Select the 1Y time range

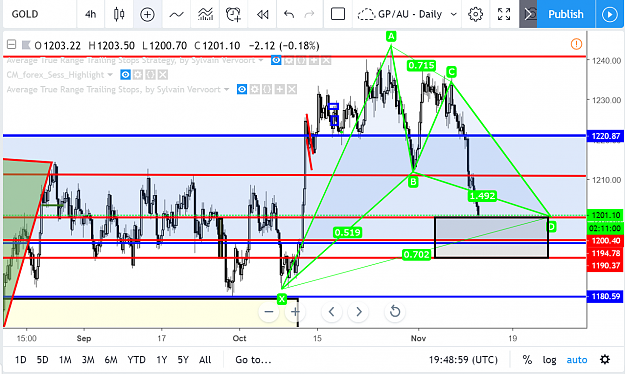[x=161, y=360]
